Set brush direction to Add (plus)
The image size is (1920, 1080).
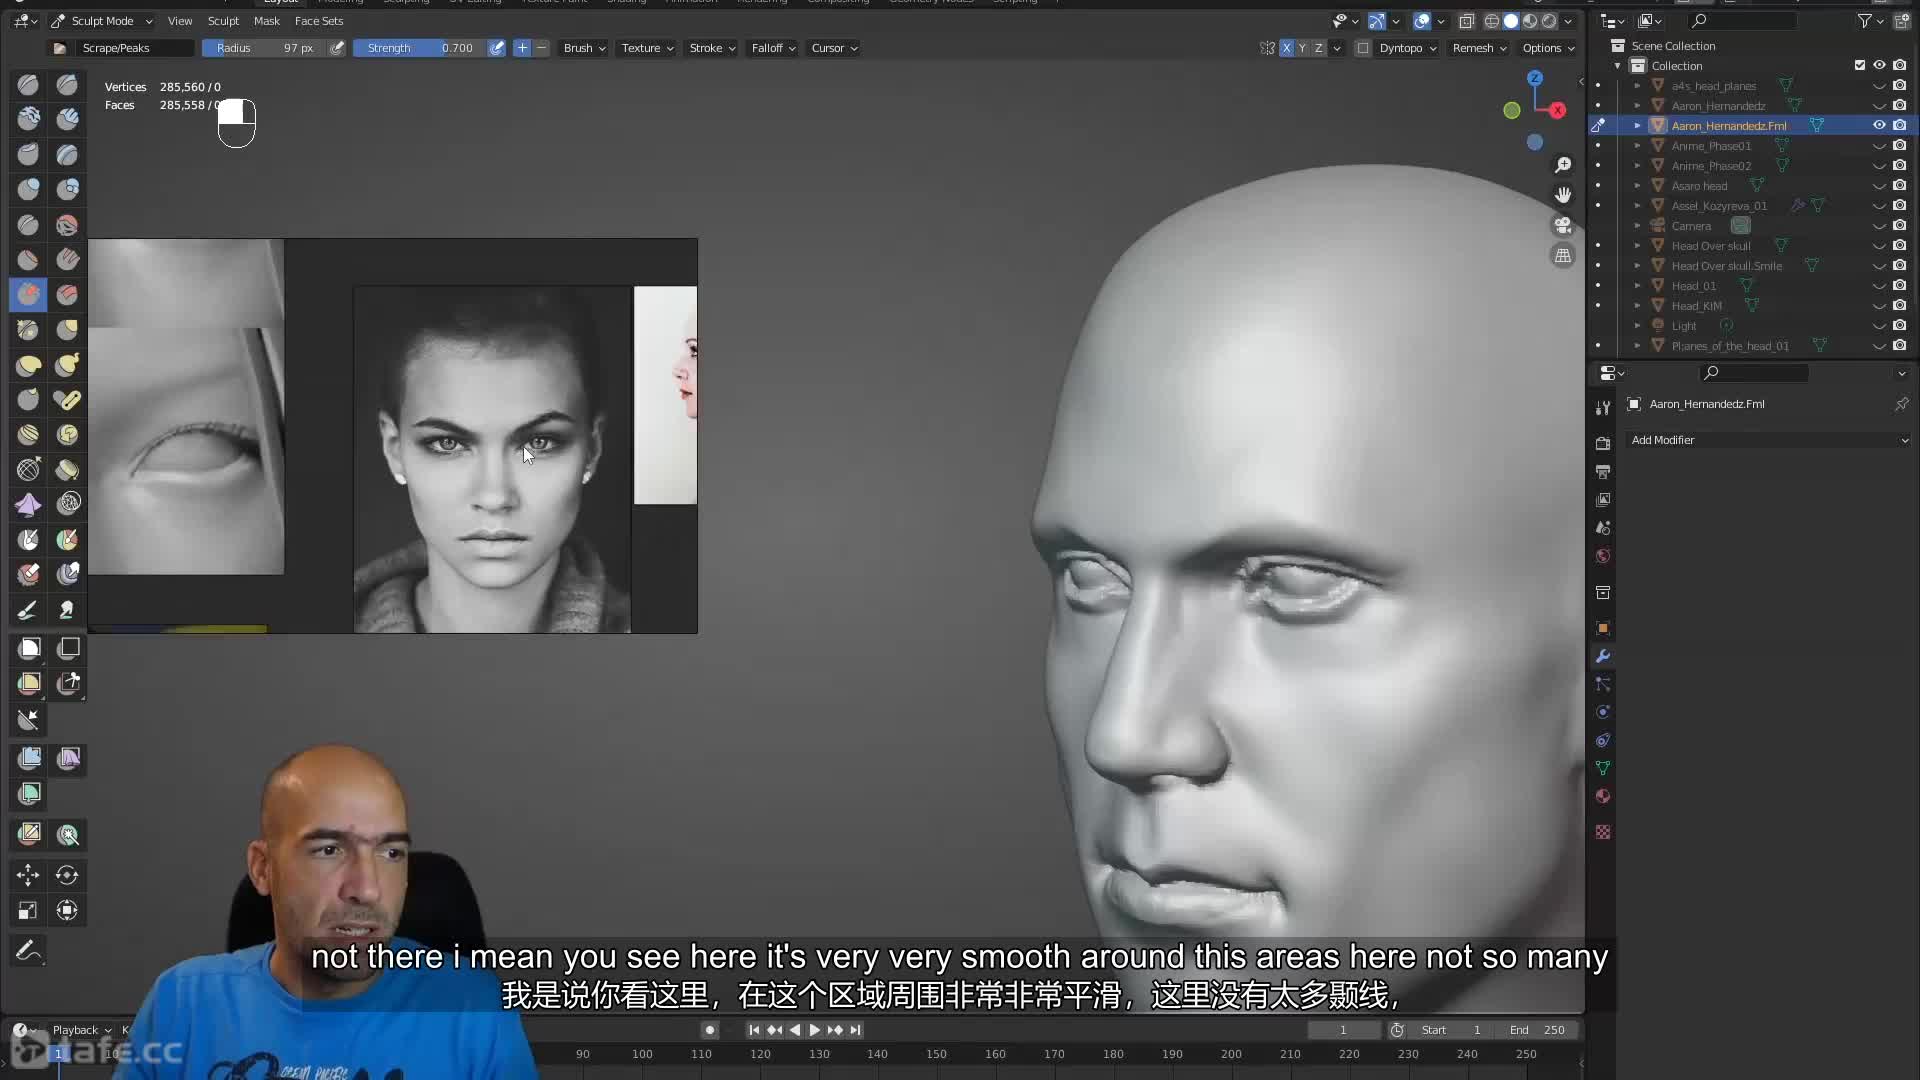[x=522, y=48]
